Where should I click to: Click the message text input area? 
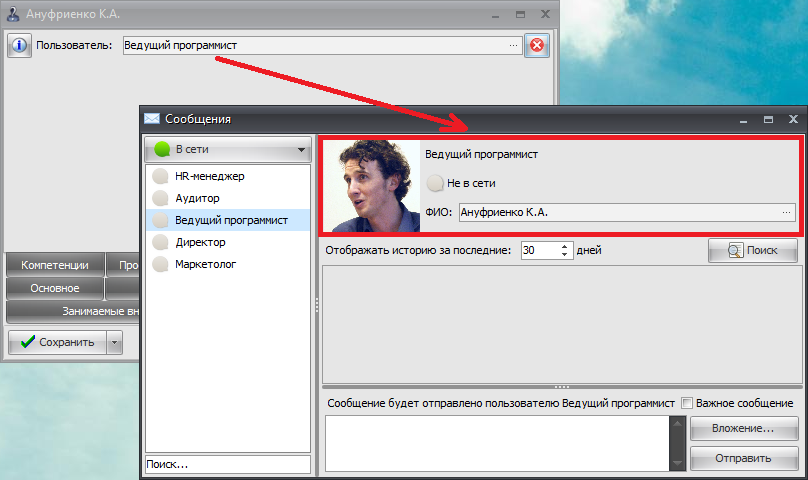[x=497, y=443]
